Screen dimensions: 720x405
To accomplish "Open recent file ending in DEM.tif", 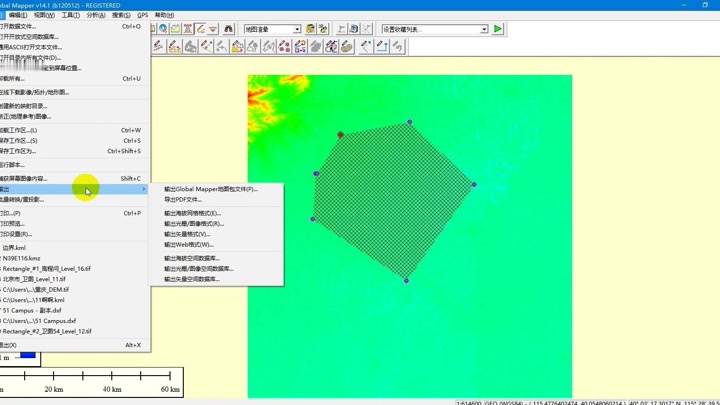I will pos(73,289).
